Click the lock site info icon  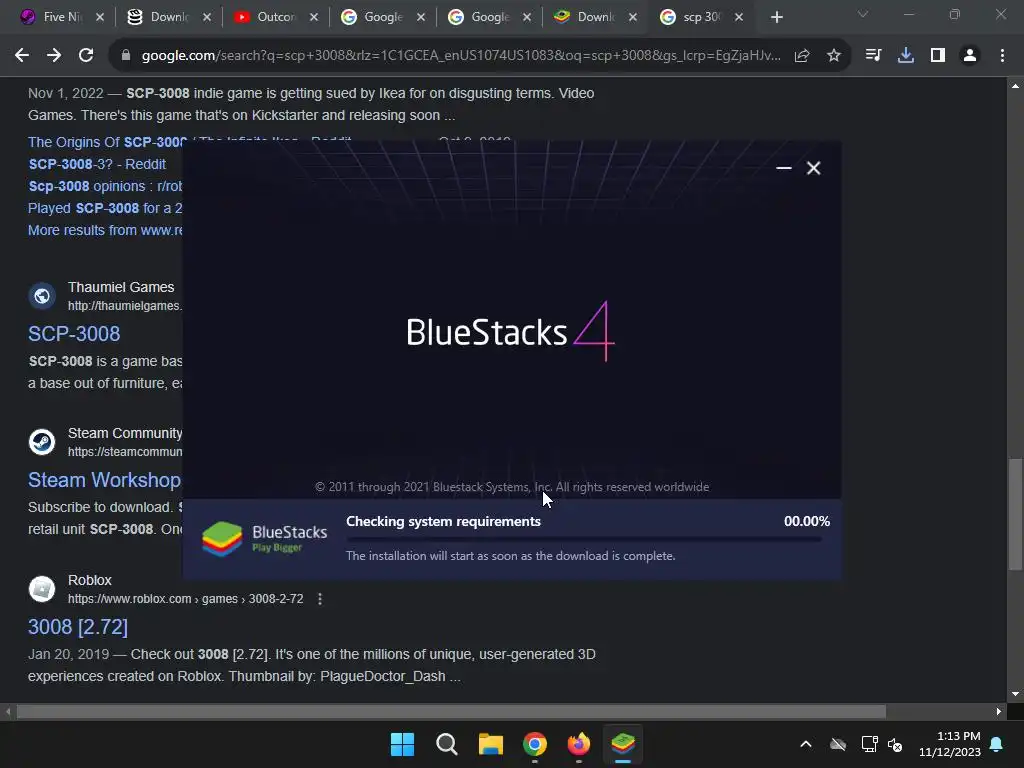tap(126, 56)
